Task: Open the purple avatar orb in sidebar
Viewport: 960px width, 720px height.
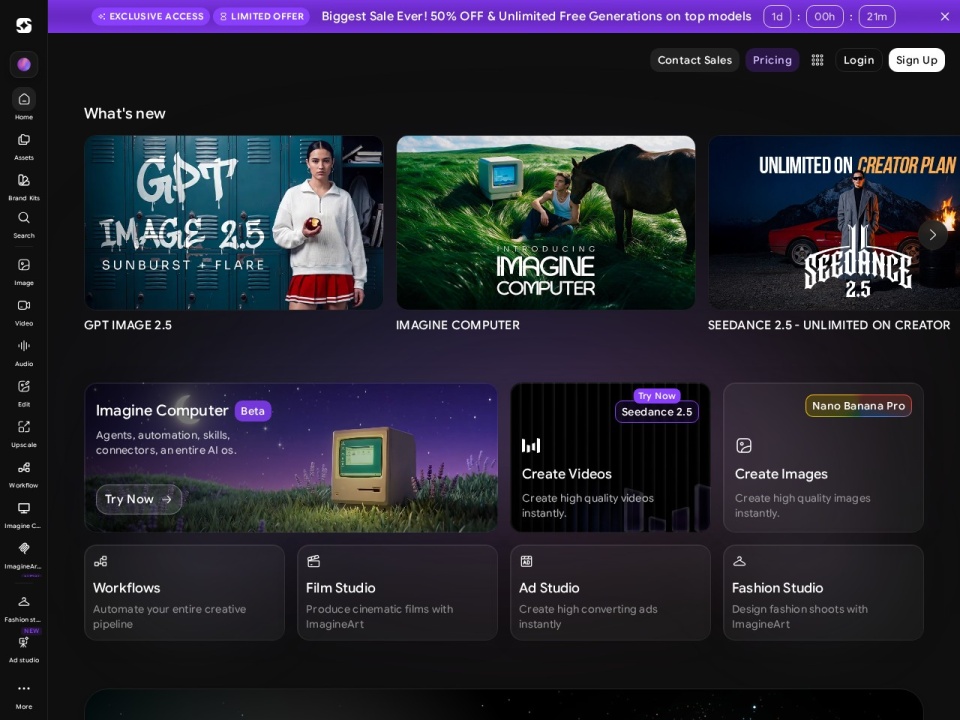Action: point(24,64)
